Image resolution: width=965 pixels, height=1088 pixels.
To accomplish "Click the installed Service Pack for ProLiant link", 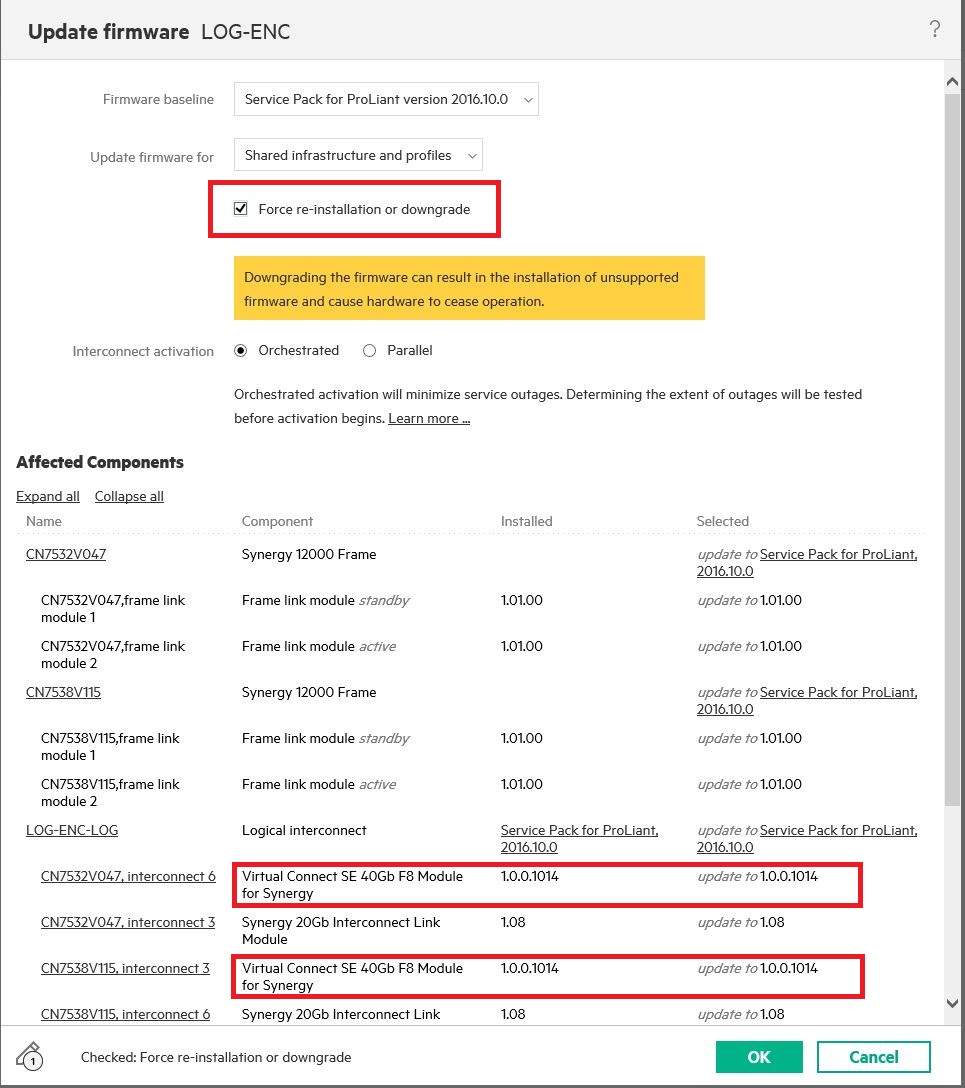I will 579,830.
